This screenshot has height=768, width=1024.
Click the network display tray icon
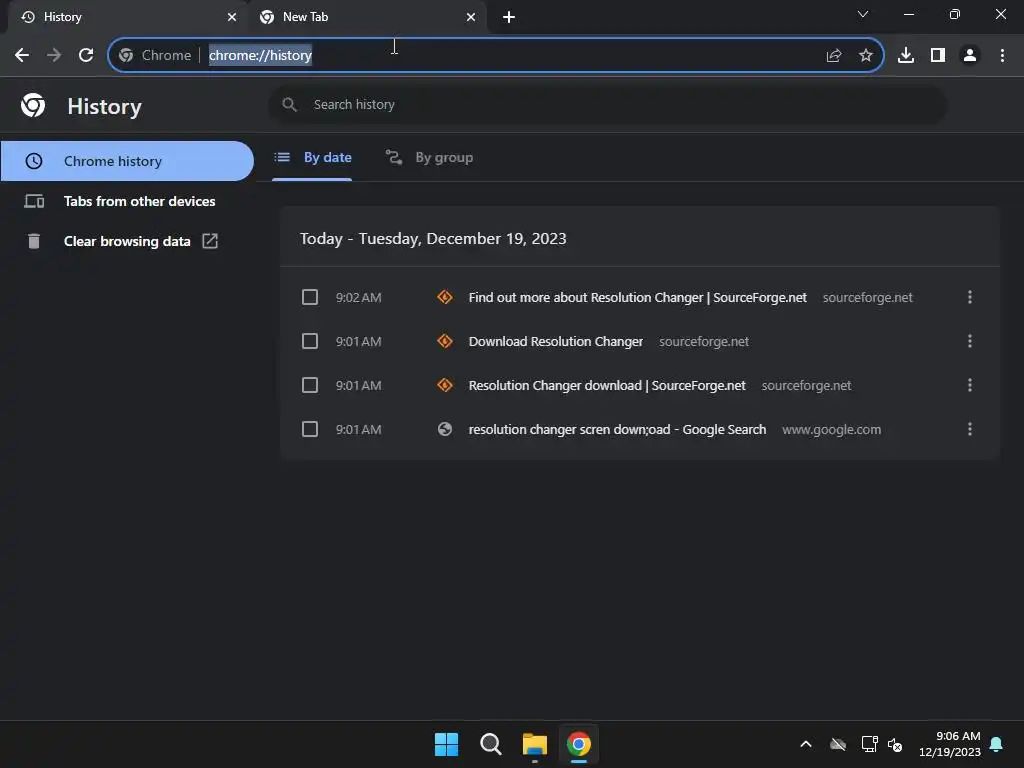pyautogui.click(x=869, y=744)
